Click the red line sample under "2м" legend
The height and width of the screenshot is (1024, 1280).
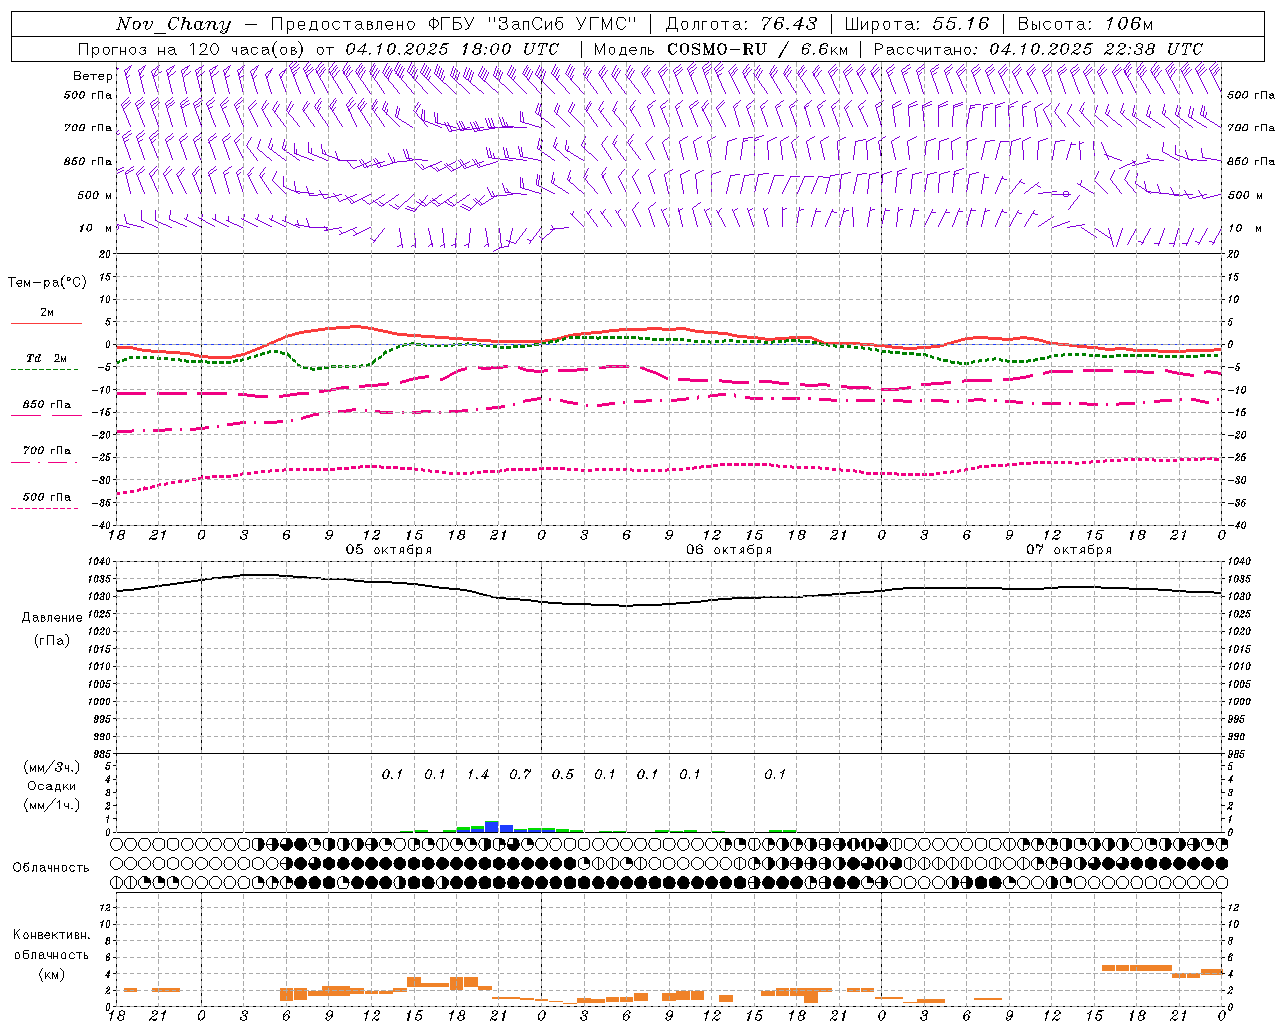[46, 324]
